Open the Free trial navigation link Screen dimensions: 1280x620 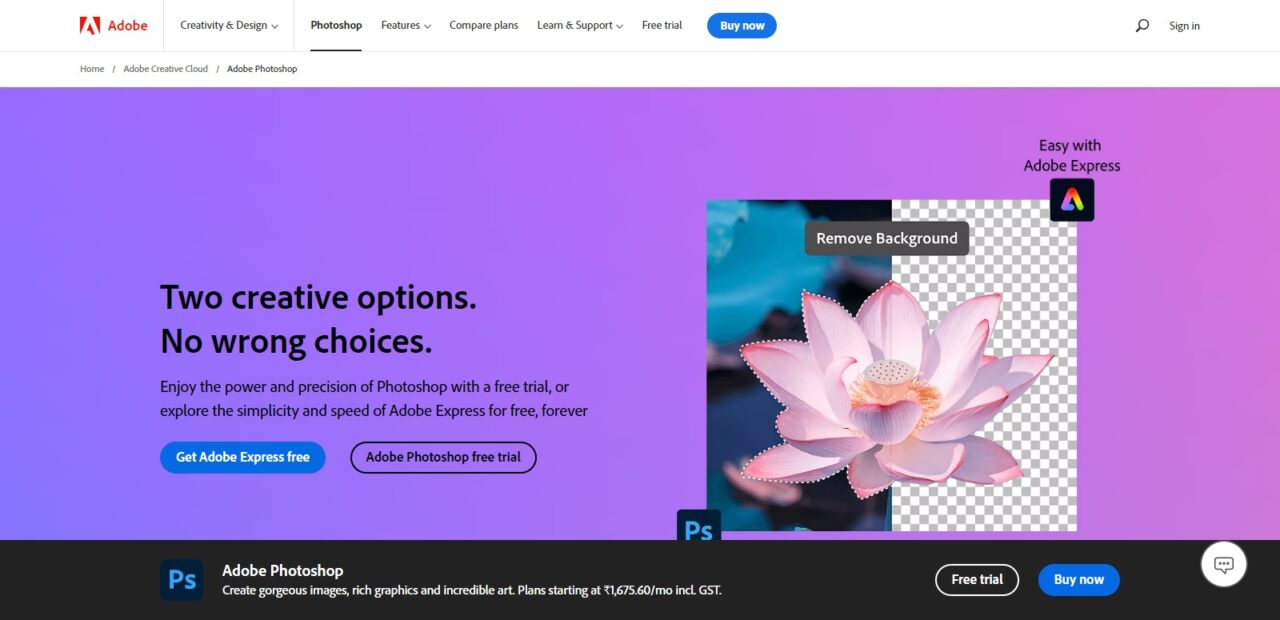pos(662,25)
